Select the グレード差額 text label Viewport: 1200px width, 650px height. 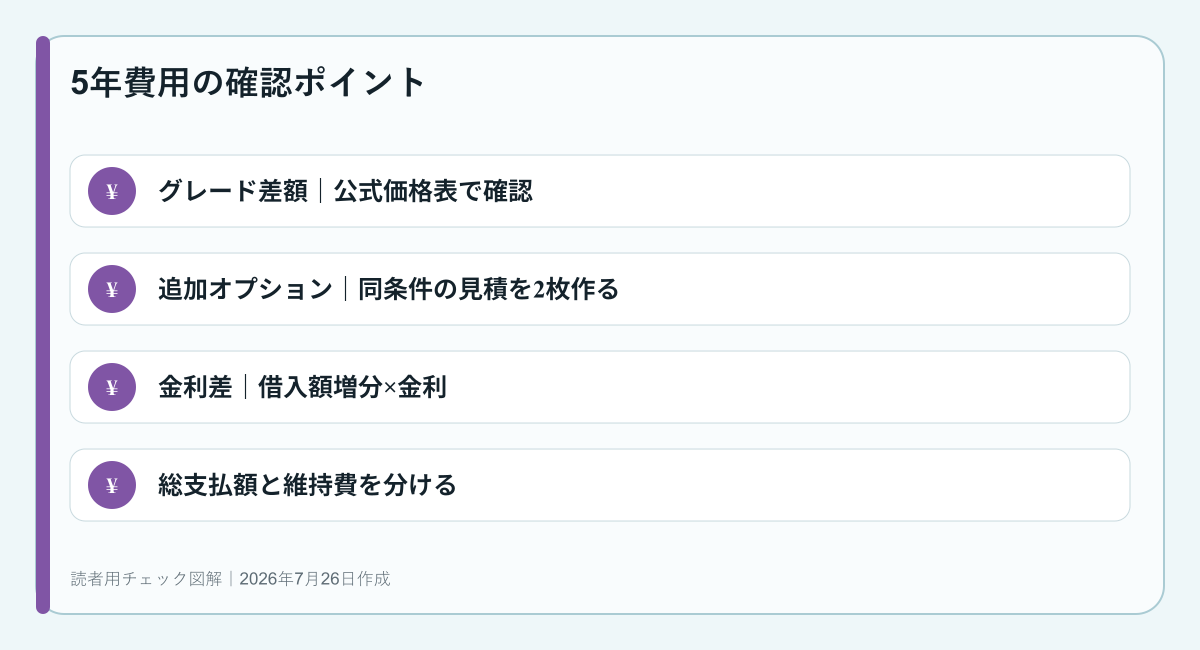tap(233, 191)
